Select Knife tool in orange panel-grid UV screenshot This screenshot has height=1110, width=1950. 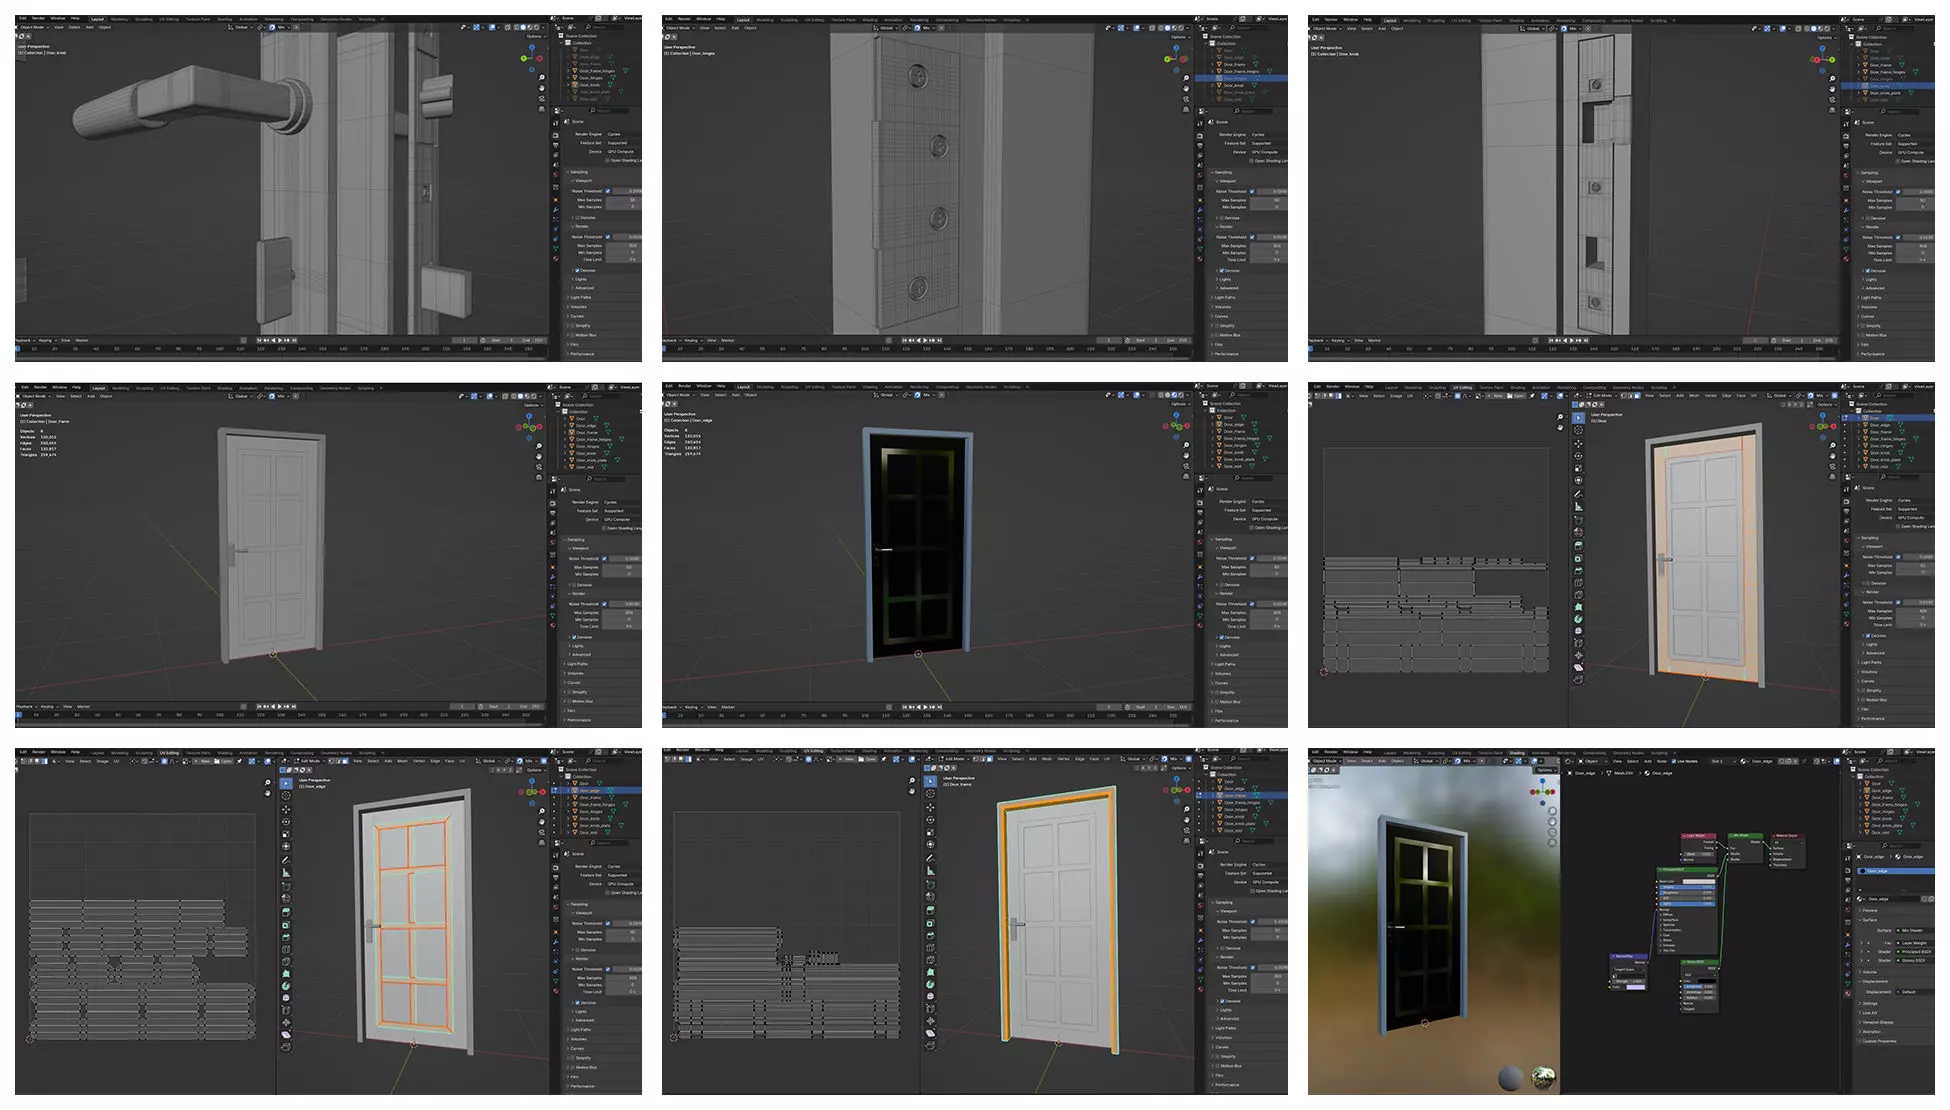tap(286, 959)
